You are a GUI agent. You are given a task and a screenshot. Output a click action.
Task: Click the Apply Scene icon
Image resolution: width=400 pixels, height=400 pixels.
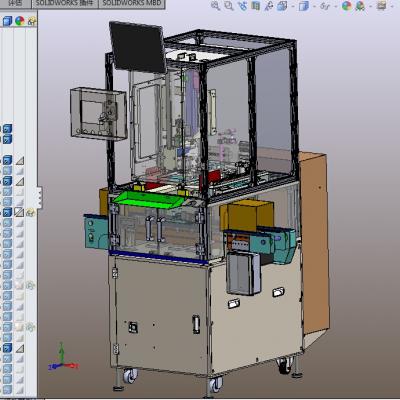(x=360, y=6)
